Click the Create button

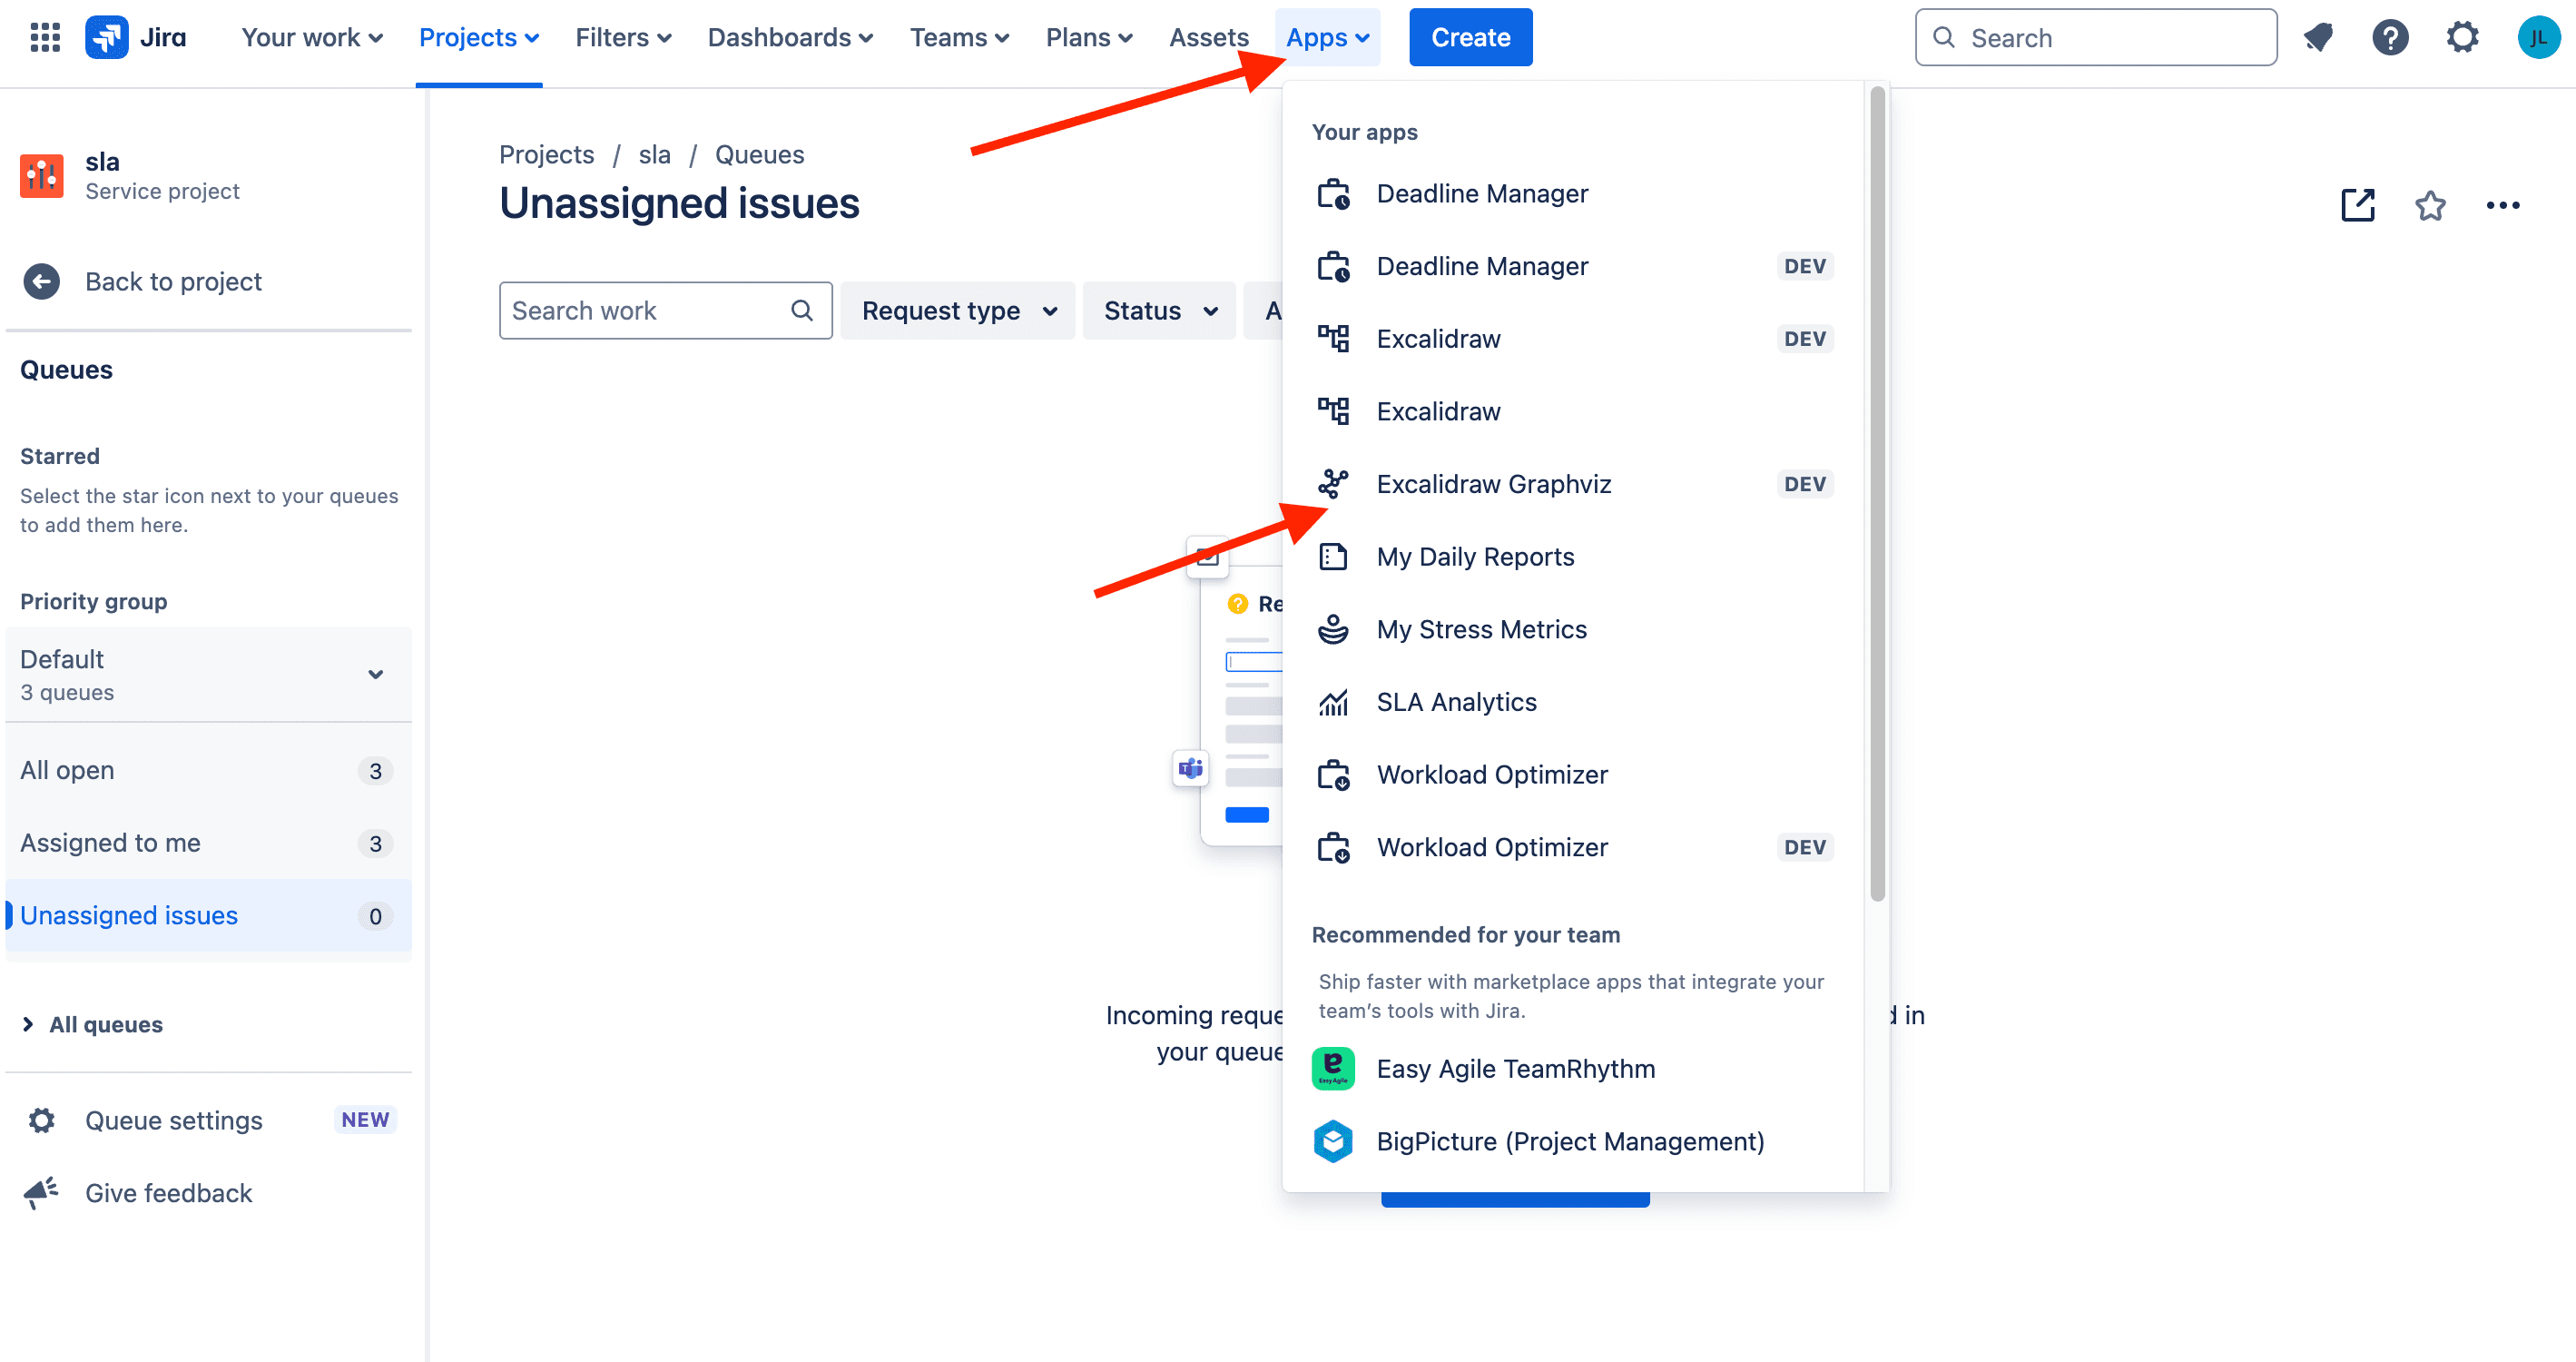pyautogui.click(x=1470, y=38)
